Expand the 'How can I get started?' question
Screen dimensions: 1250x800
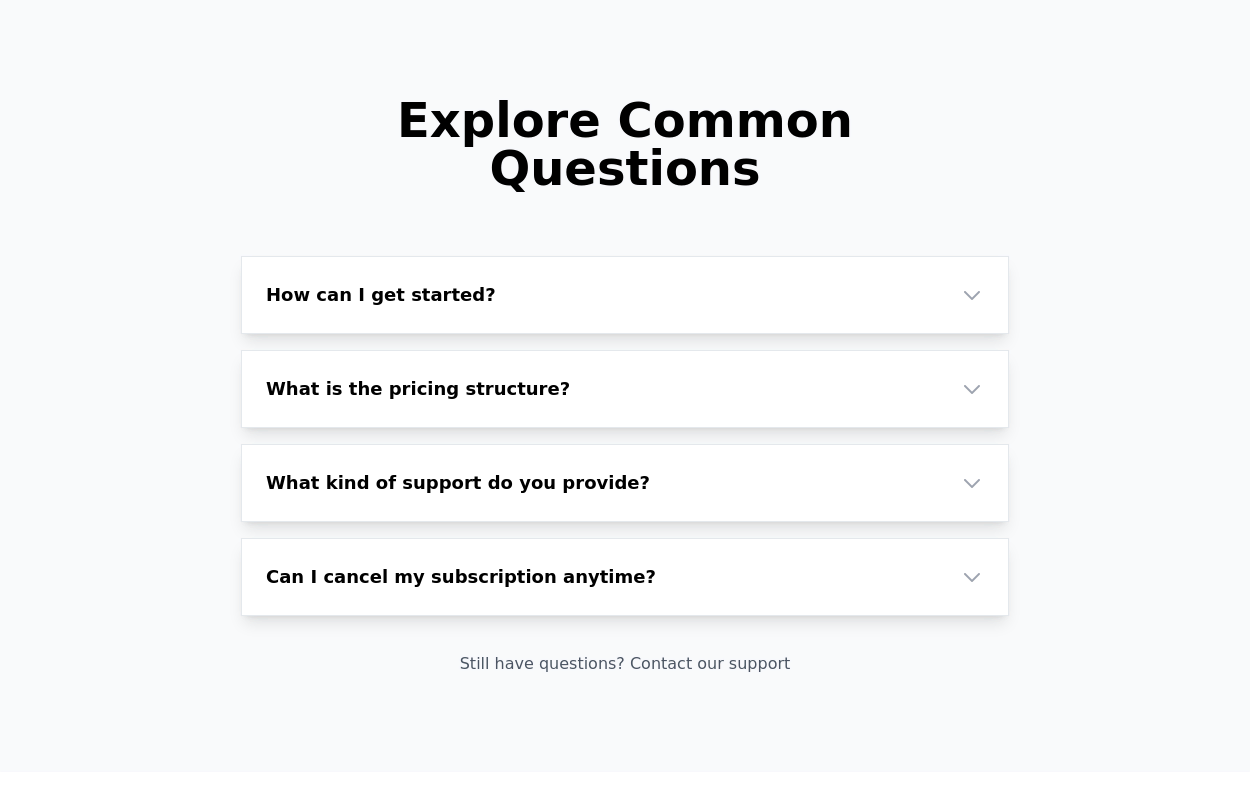pyautogui.click(x=381, y=295)
